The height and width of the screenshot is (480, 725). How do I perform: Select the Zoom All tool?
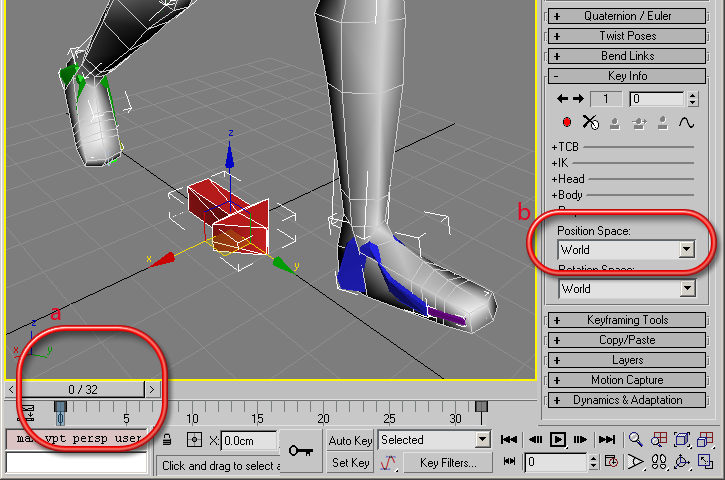click(659, 439)
